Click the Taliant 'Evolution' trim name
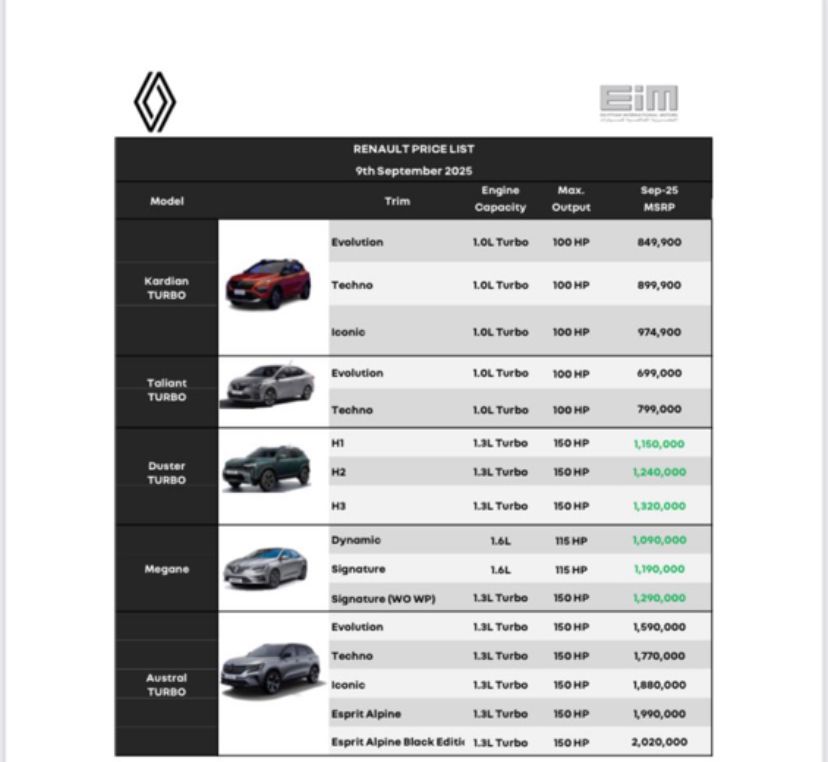This screenshot has height=762, width=828. (357, 373)
